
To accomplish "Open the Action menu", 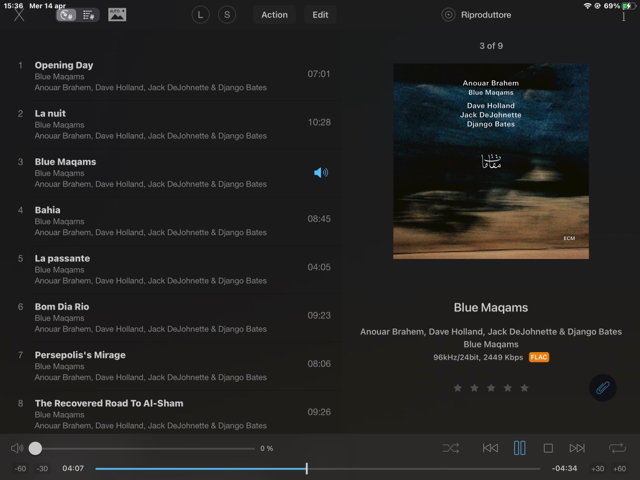I will pyautogui.click(x=274, y=15).
